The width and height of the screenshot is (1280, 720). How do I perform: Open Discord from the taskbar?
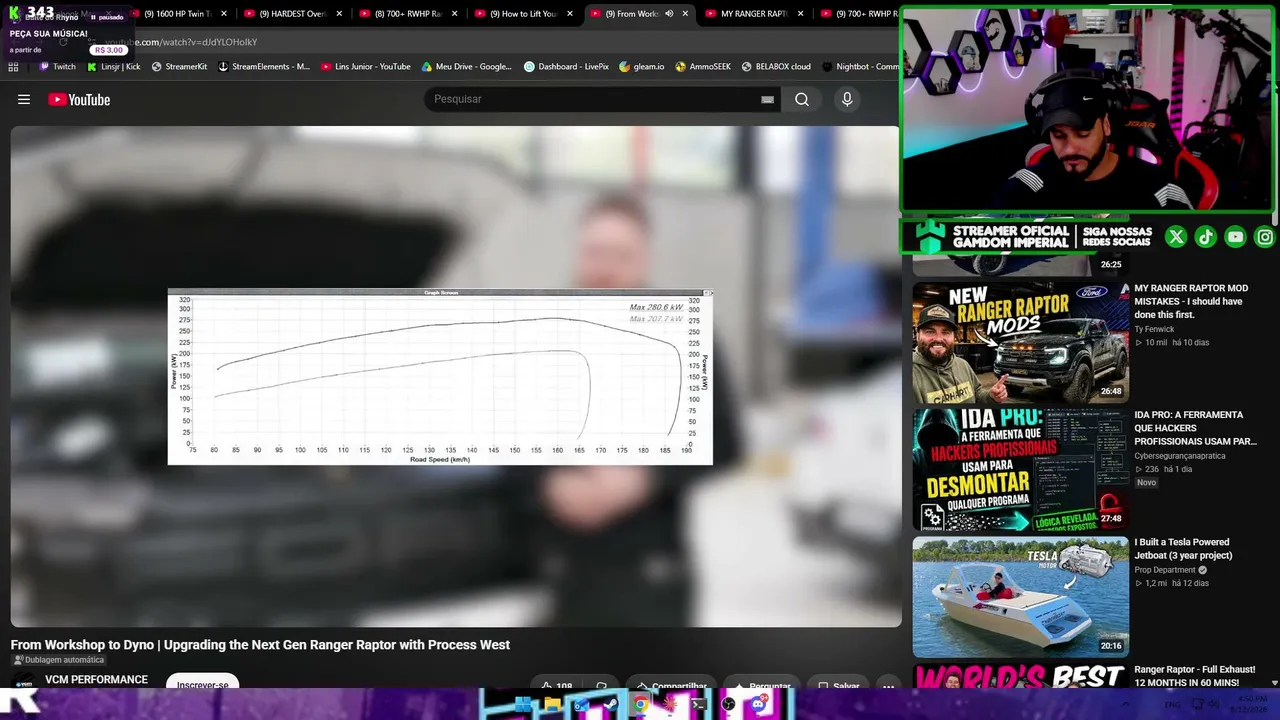pyautogui.click(x=758, y=705)
